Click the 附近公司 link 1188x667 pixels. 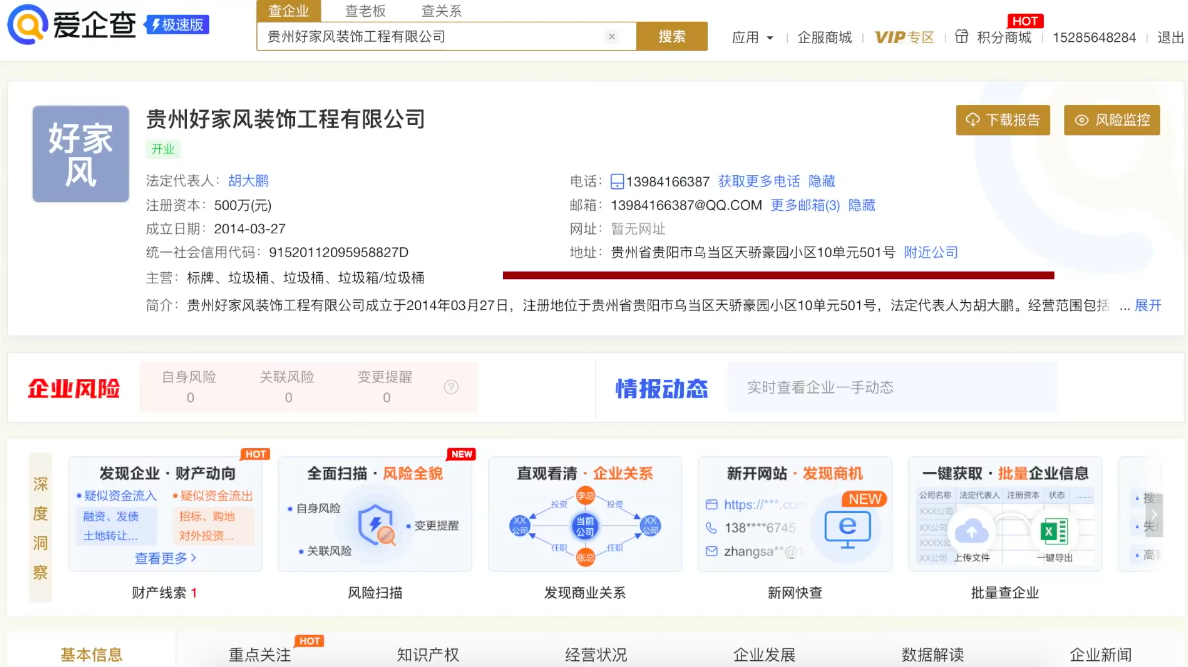[x=931, y=252]
